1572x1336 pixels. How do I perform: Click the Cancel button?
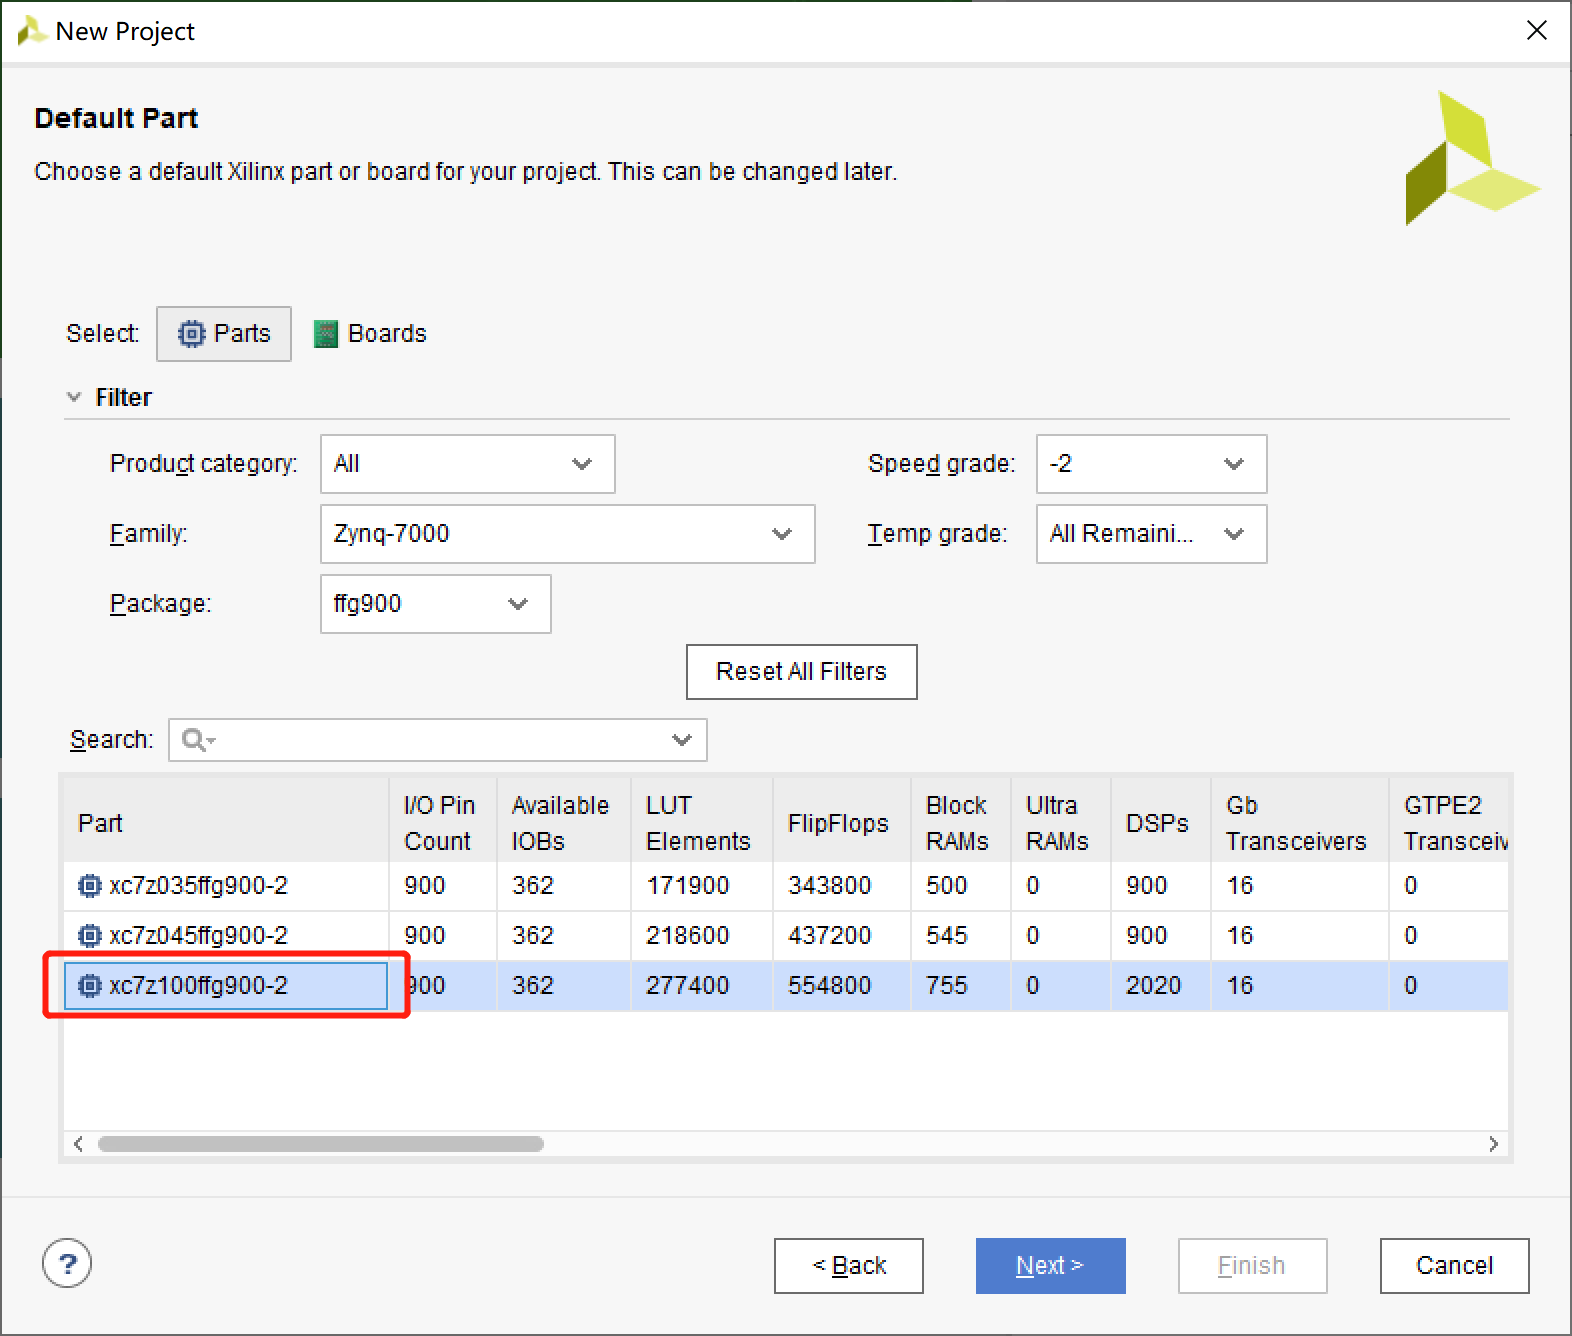click(x=1455, y=1266)
